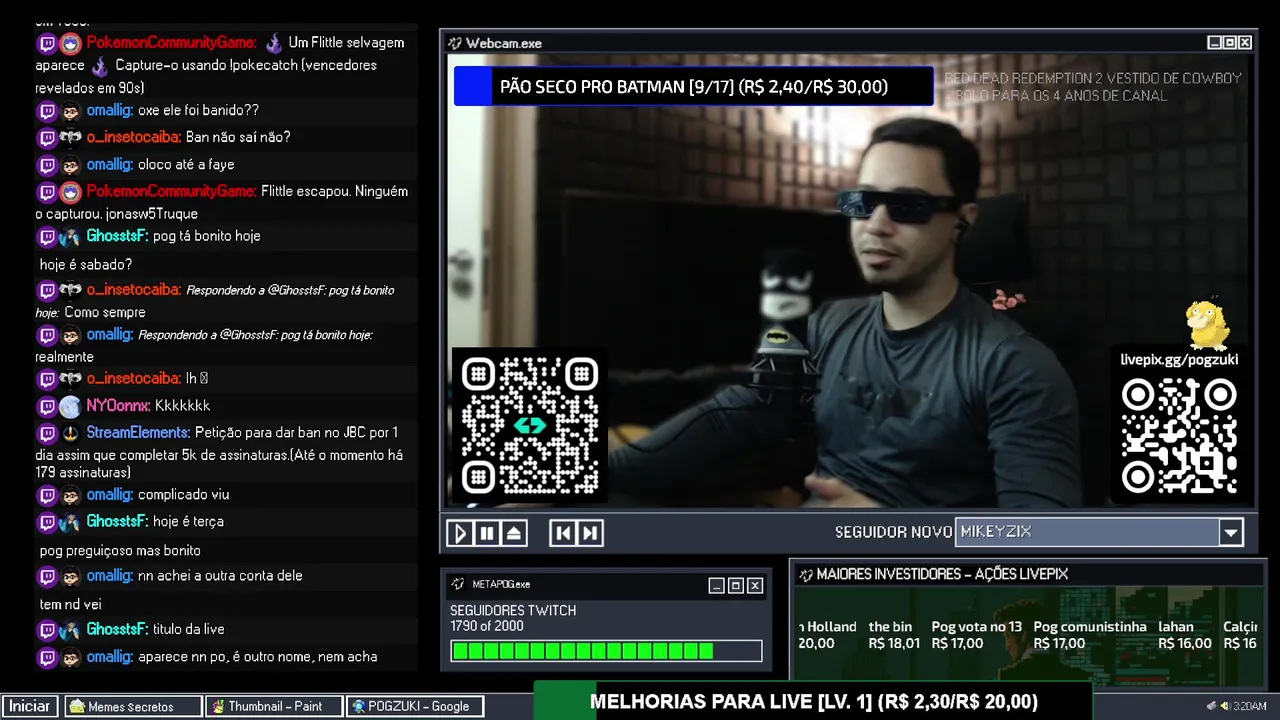Open the Seguidor Novo dropdown arrow
The width and height of the screenshot is (1280, 720).
1231,532
